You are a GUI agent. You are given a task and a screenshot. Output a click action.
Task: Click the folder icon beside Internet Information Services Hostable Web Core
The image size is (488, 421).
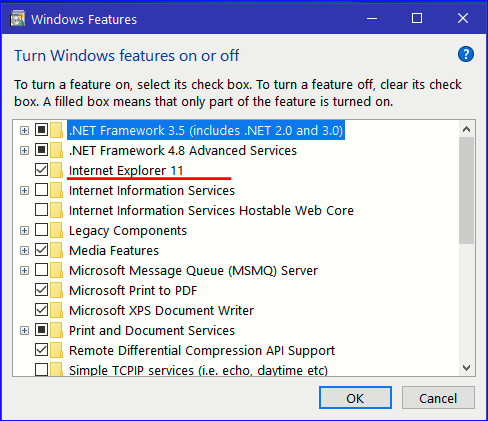57,210
